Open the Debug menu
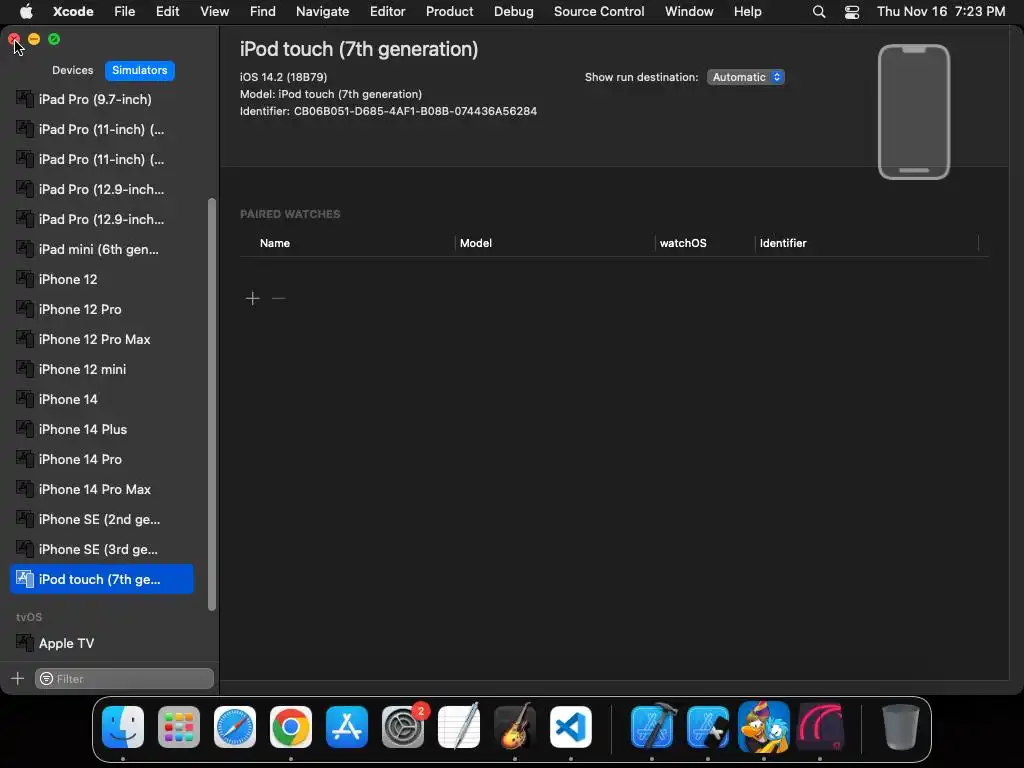The image size is (1024, 768). tap(513, 12)
